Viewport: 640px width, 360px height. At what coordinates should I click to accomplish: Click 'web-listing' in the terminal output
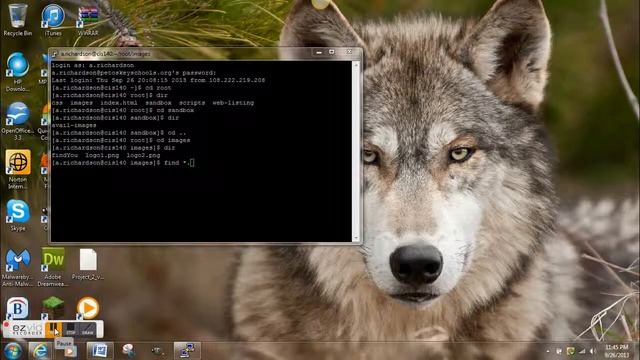pos(233,103)
